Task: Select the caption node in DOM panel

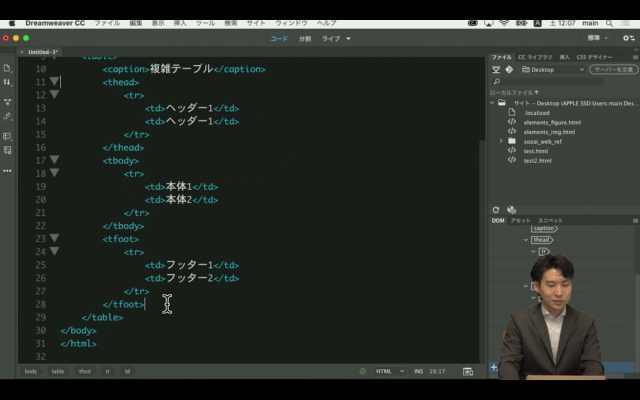Action: coord(544,229)
